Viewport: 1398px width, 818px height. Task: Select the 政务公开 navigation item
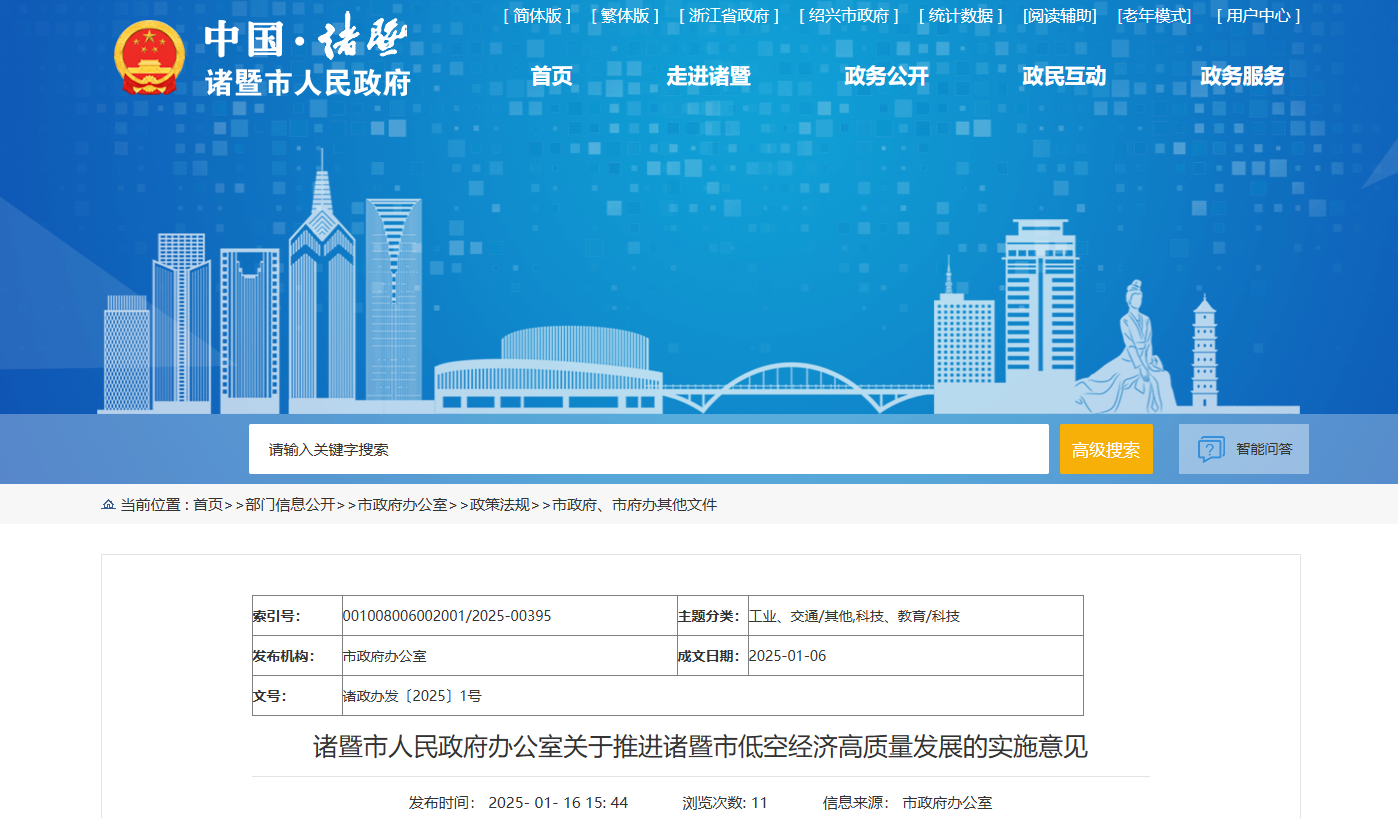[886, 76]
